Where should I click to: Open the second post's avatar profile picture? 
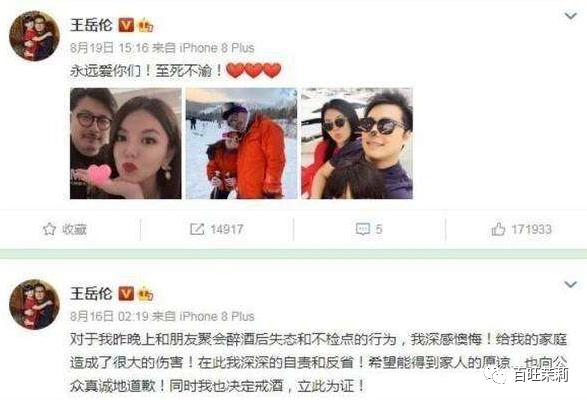(34, 304)
